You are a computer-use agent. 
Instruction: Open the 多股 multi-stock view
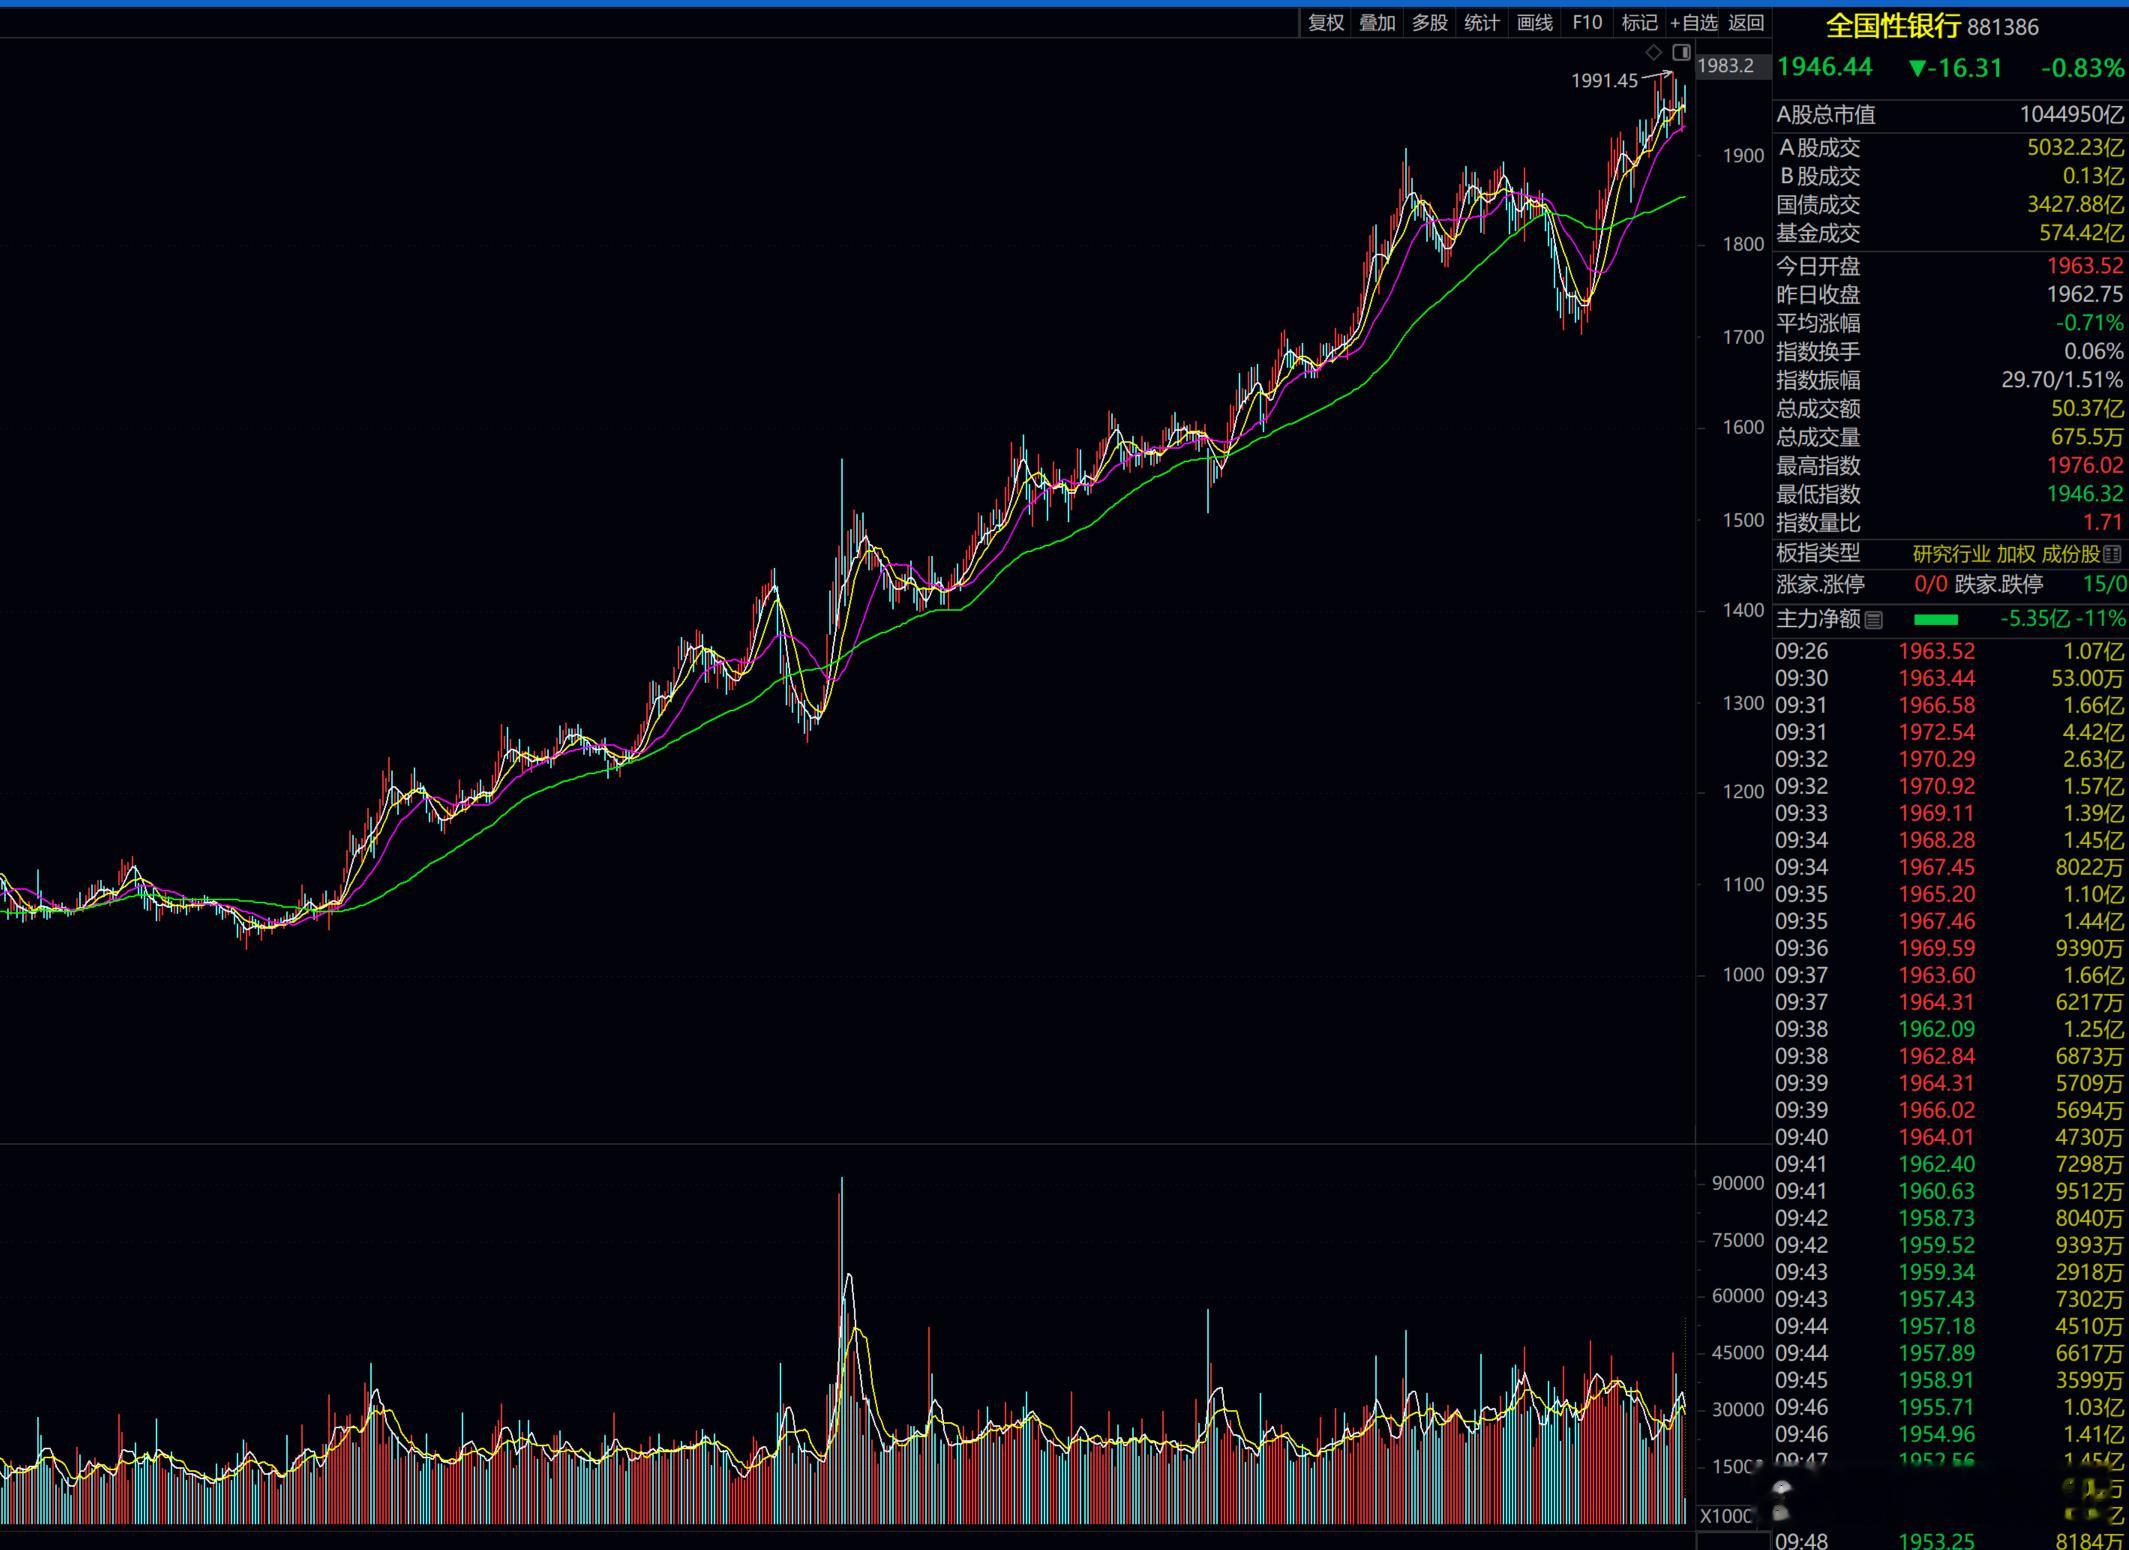1429,22
